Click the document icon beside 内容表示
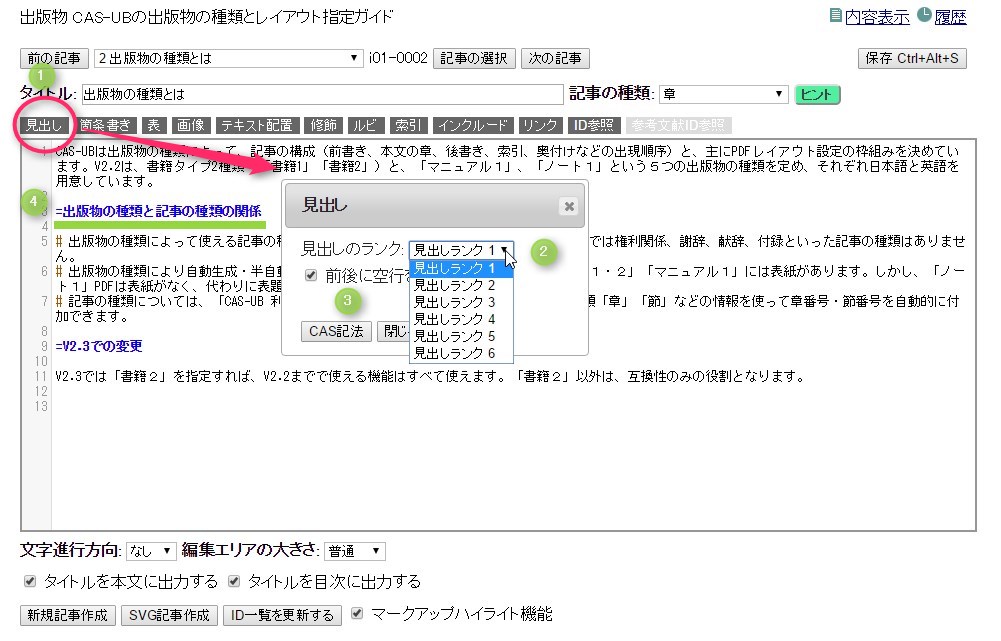 (835, 15)
